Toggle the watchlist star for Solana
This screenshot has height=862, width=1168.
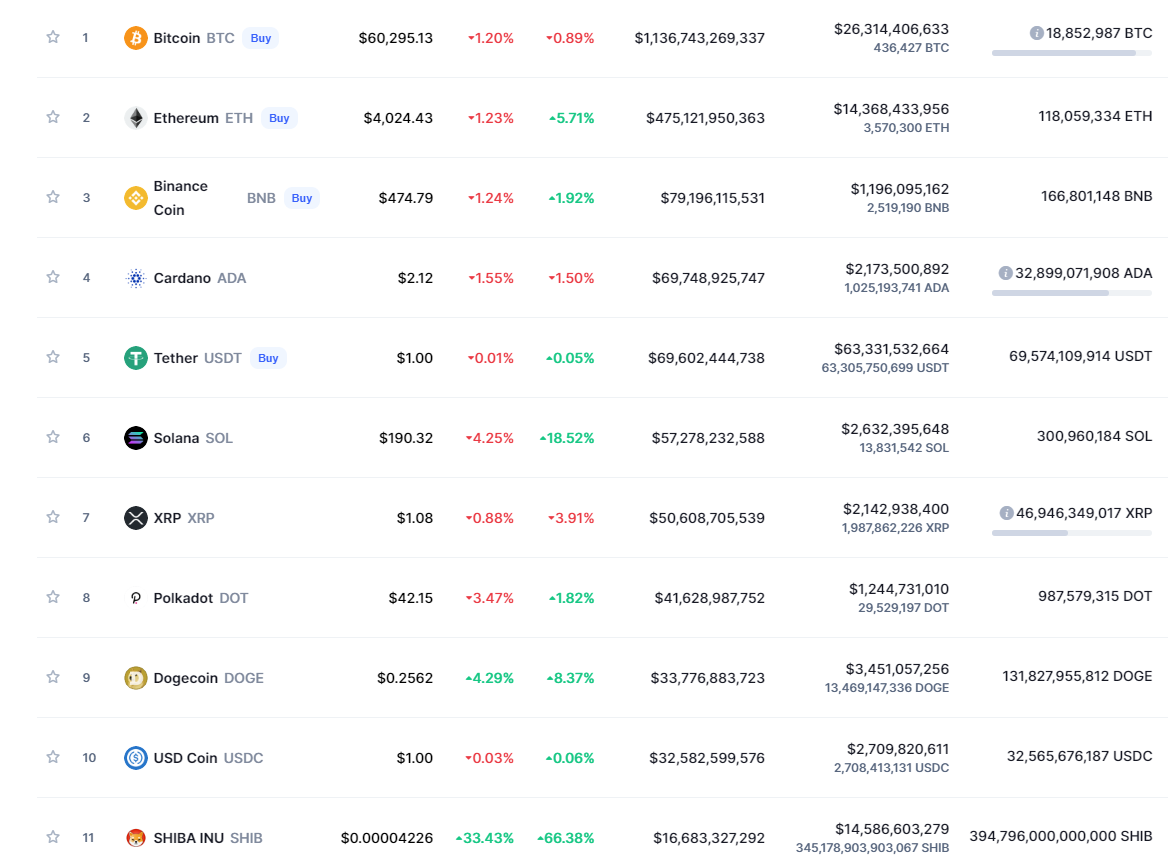[53, 437]
